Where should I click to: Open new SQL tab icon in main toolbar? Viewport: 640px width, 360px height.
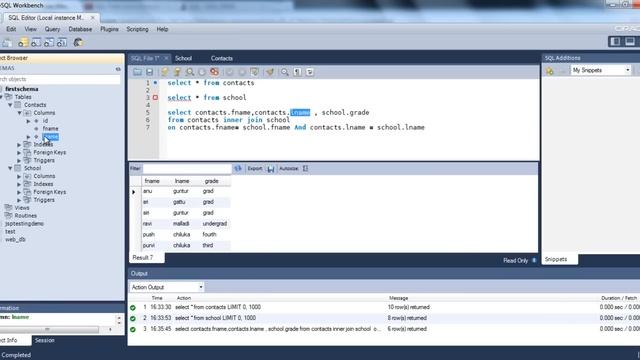pyautogui.click(x=23, y=42)
